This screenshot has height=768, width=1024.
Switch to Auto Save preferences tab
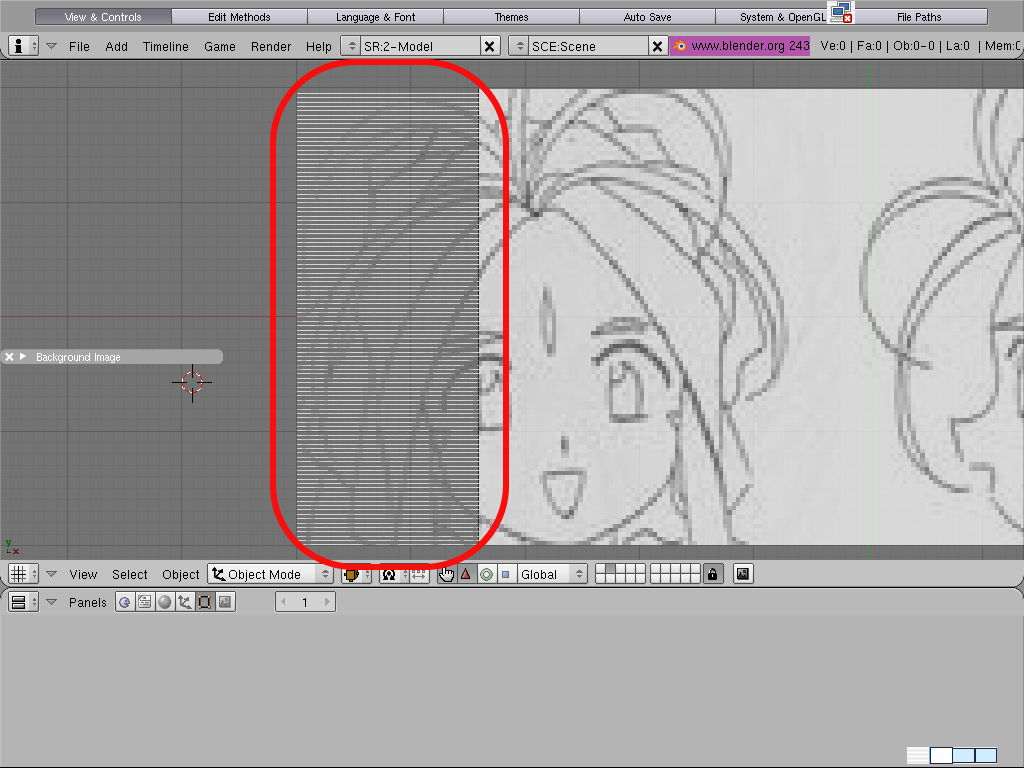(647, 16)
